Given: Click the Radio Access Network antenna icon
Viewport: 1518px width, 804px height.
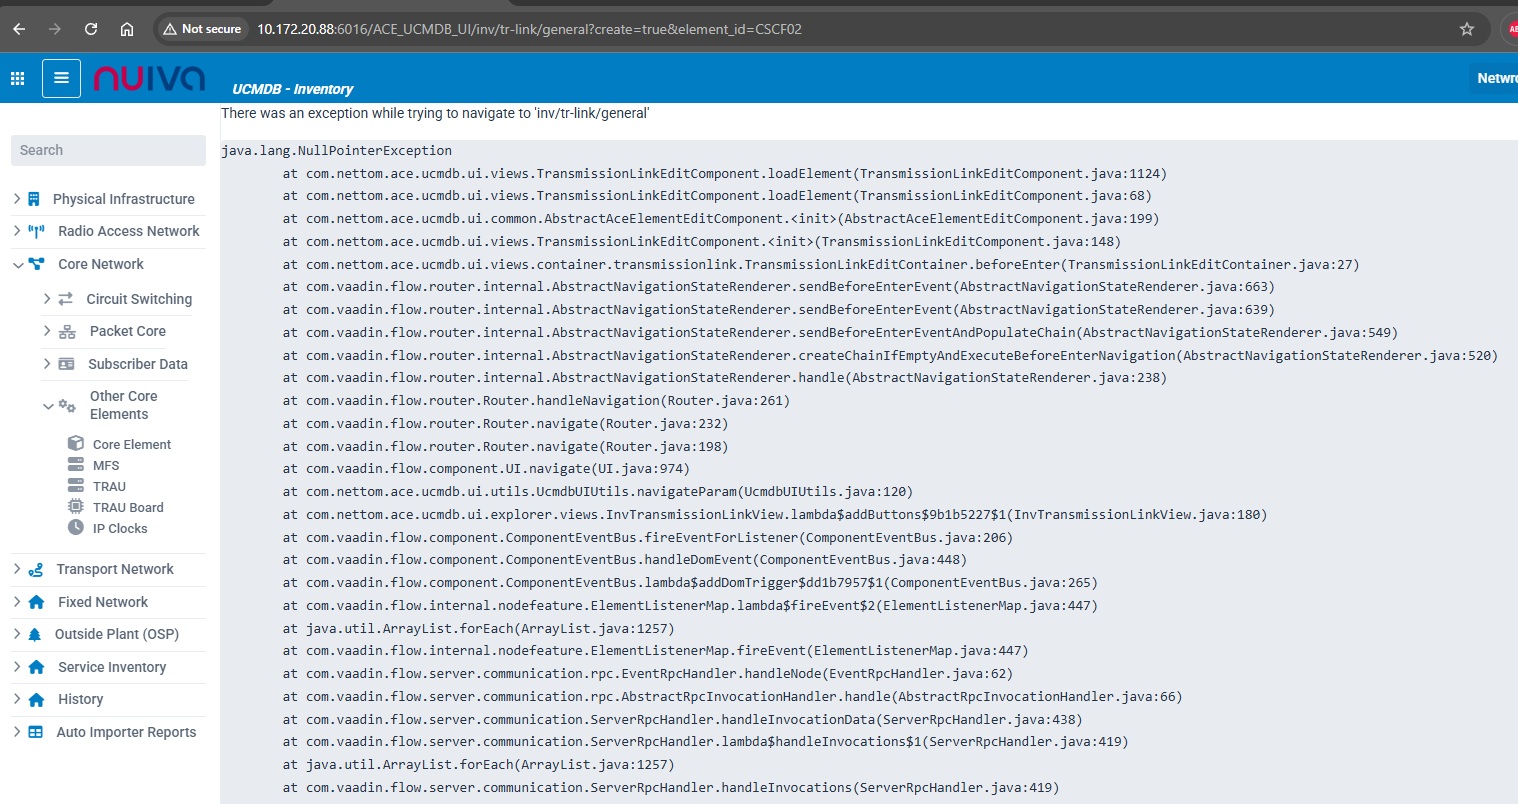Looking at the screenshot, I should click(x=36, y=231).
